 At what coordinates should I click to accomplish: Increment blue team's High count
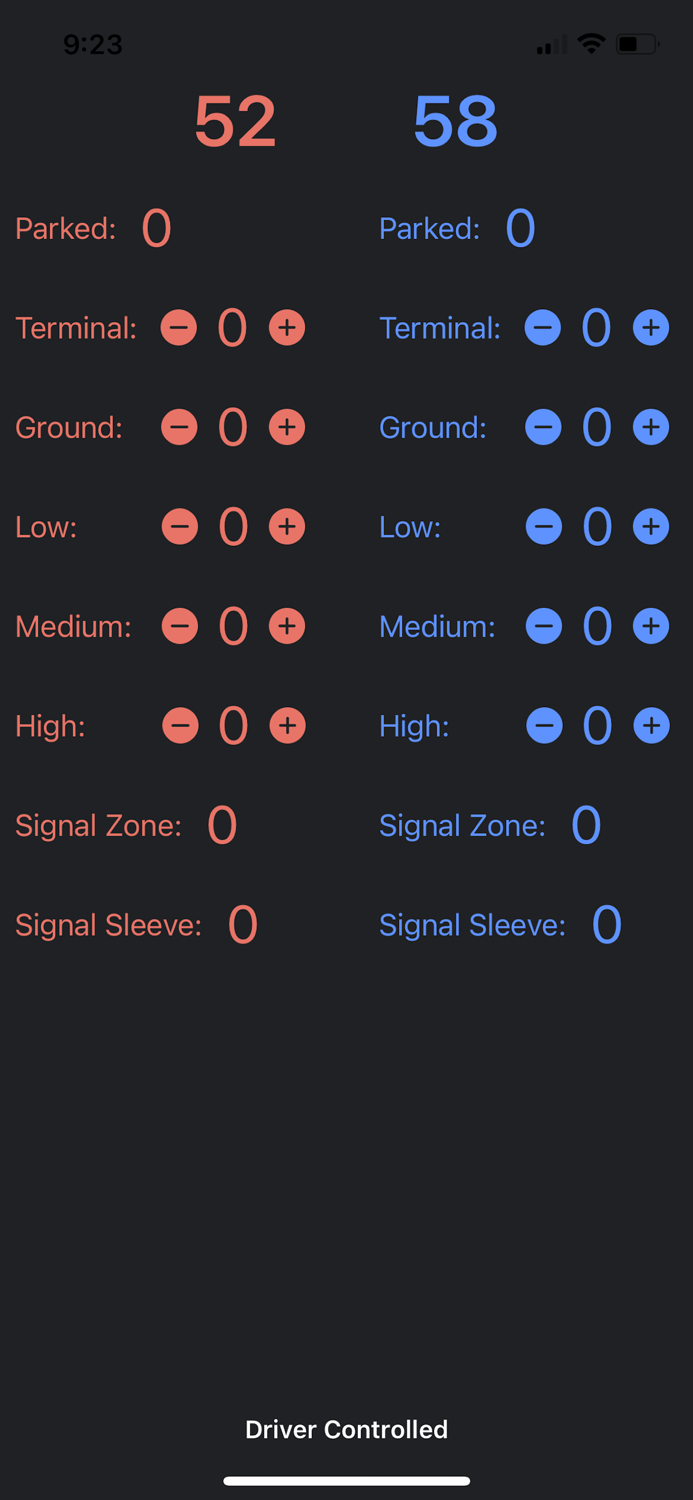point(651,725)
